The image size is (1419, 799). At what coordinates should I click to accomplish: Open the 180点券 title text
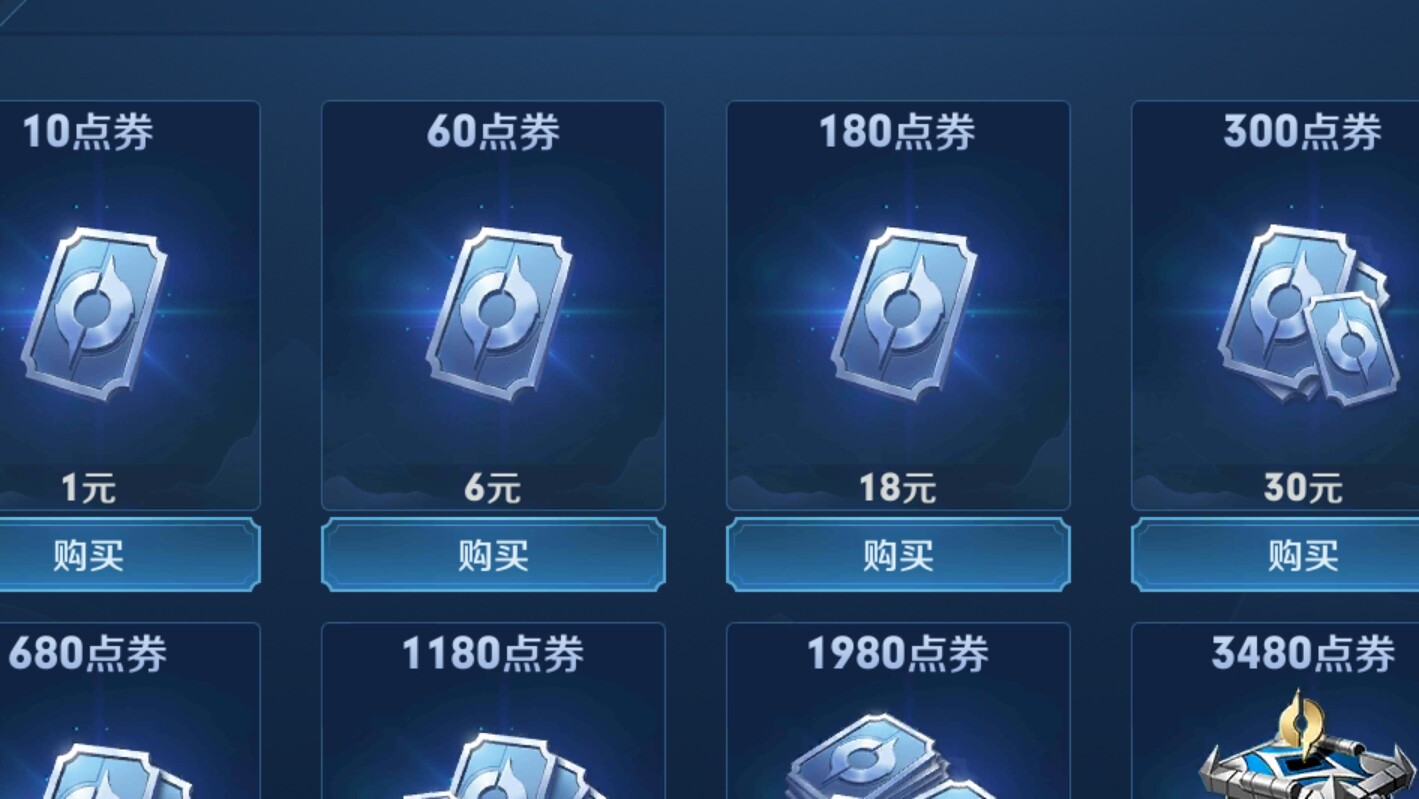click(897, 132)
